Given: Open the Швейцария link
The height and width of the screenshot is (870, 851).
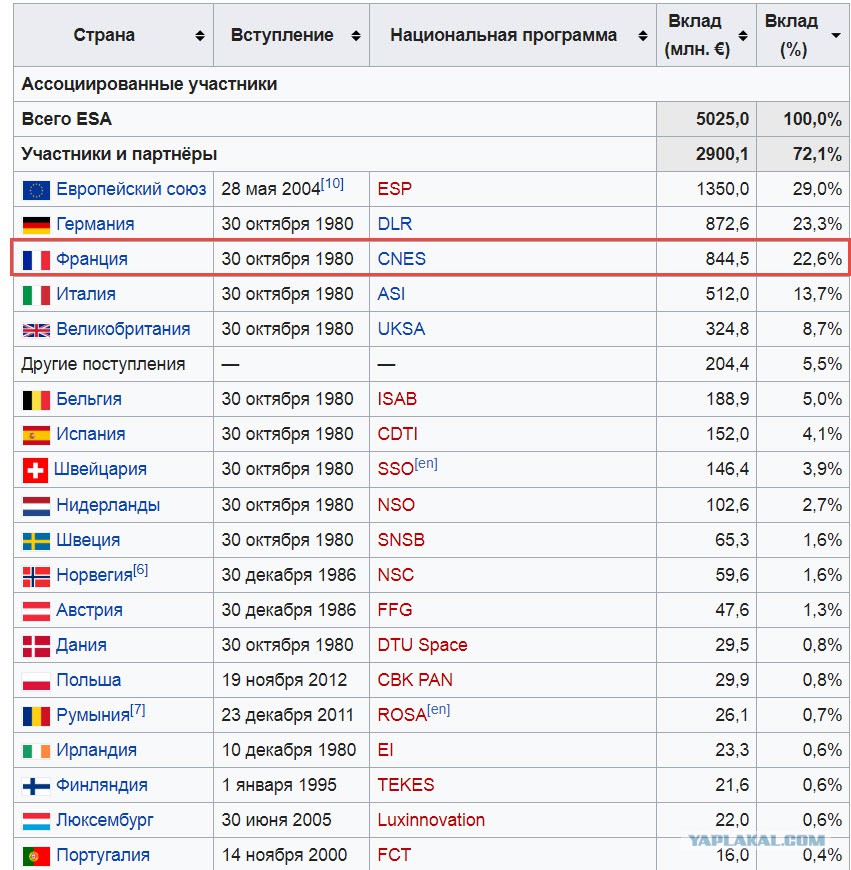Looking at the screenshot, I should tap(100, 469).
